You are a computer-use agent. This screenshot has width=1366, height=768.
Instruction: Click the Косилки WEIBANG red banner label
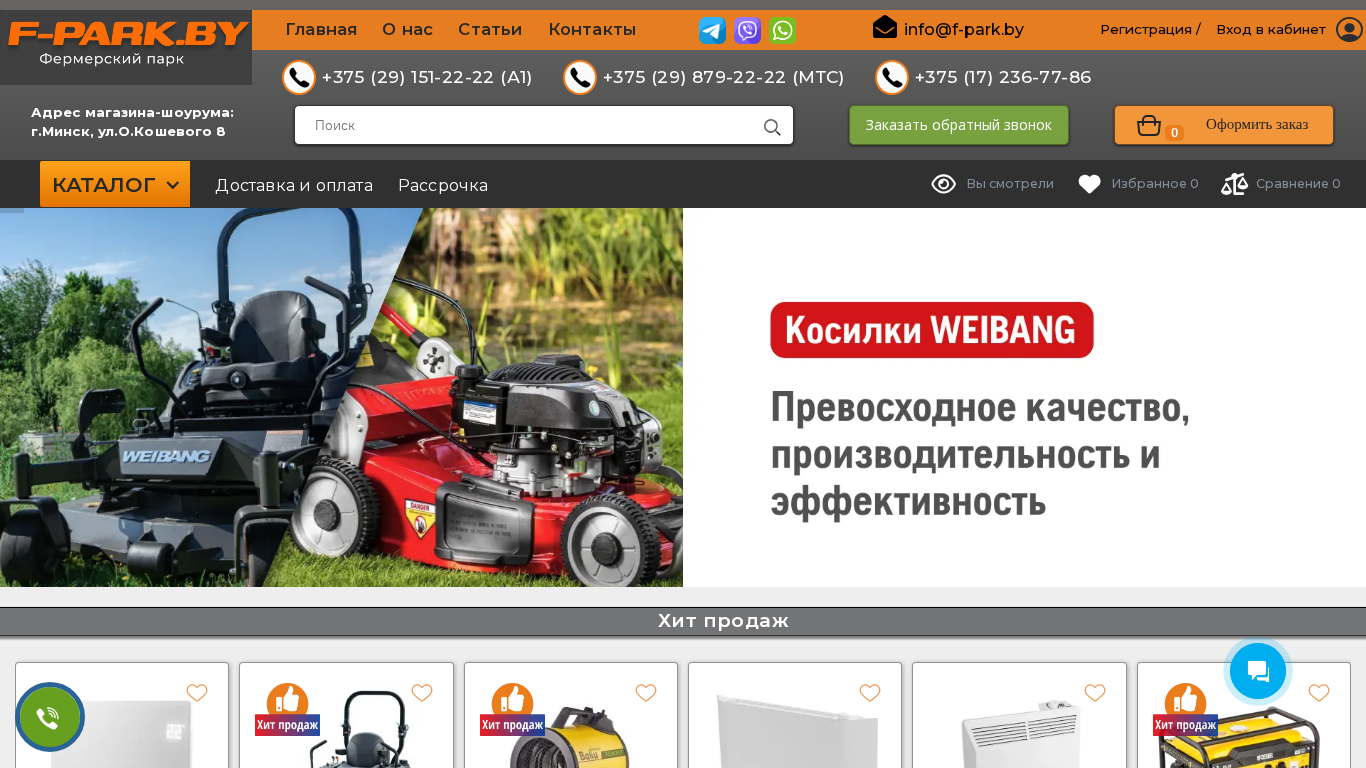[x=932, y=330]
